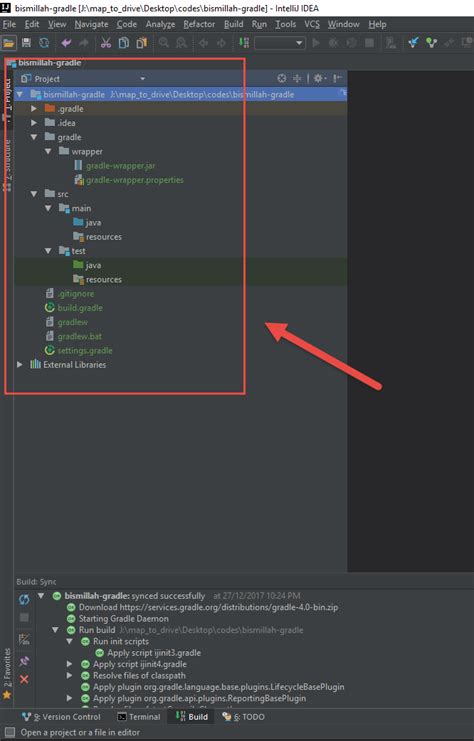Open the File menu
Image resolution: width=474 pixels, height=741 pixels.
pos(9,24)
